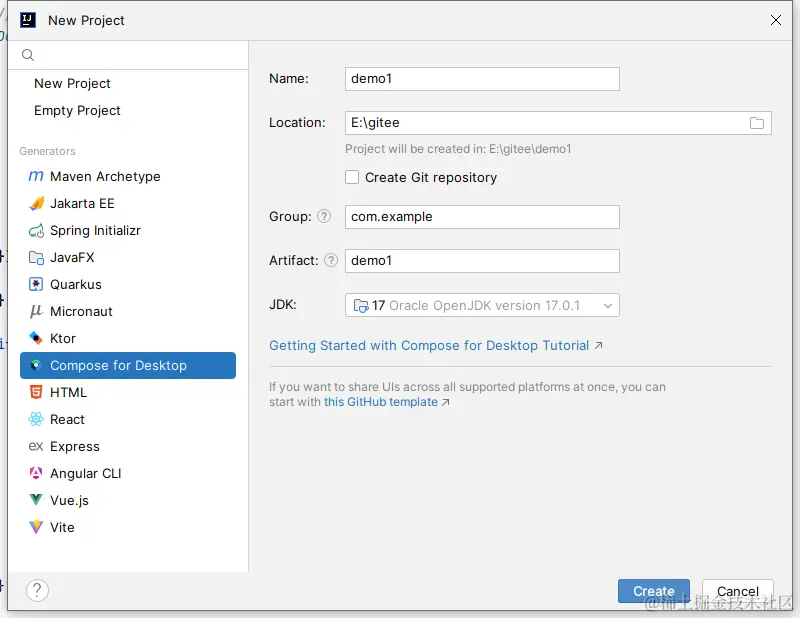Choose the Spring Initializr generator

click(128, 231)
